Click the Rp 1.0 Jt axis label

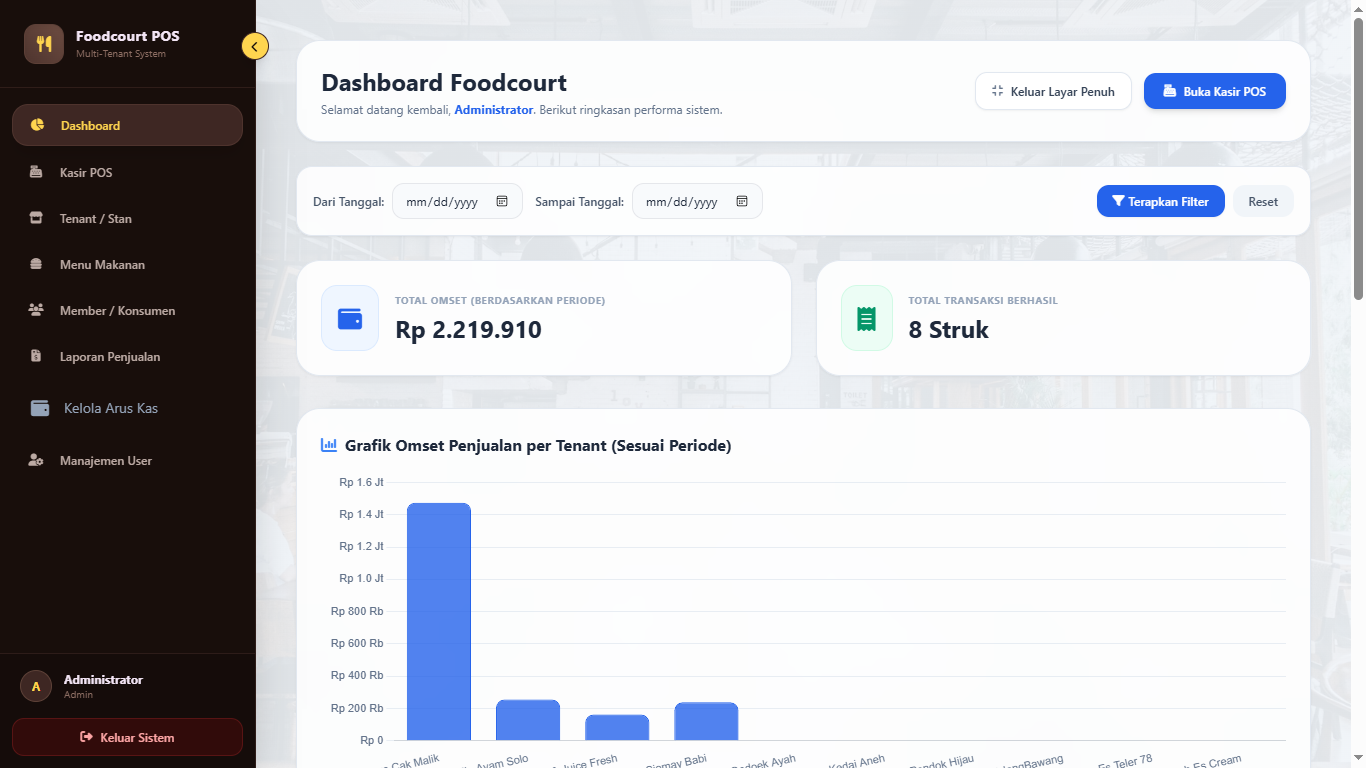pos(361,578)
